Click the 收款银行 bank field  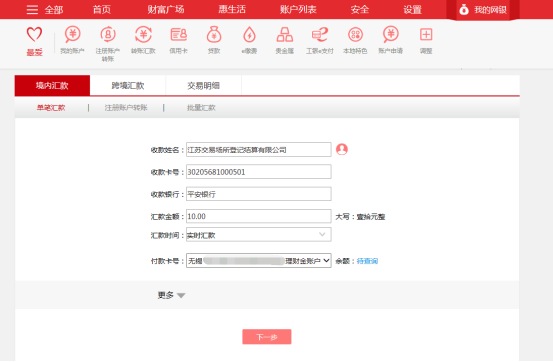pyautogui.click(x=259, y=194)
